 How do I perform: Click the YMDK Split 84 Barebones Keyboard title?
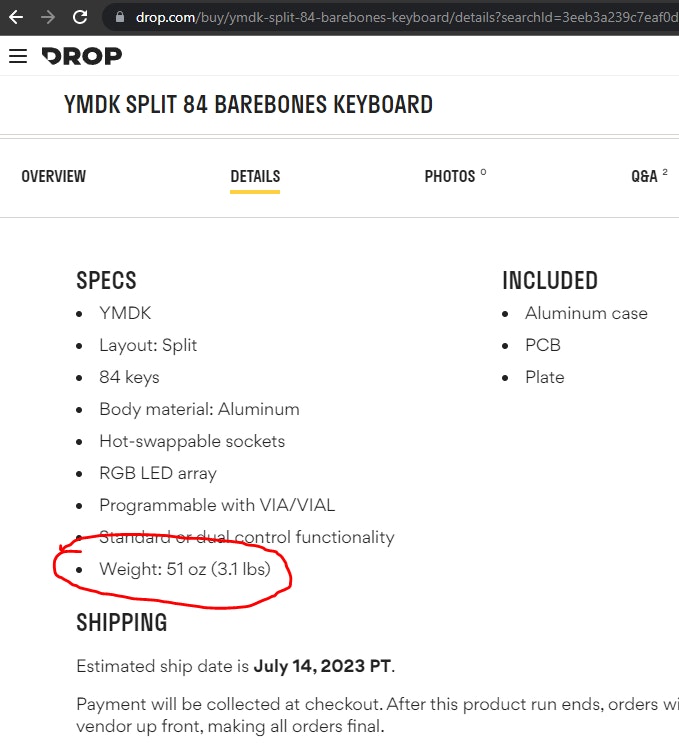click(x=248, y=104)
